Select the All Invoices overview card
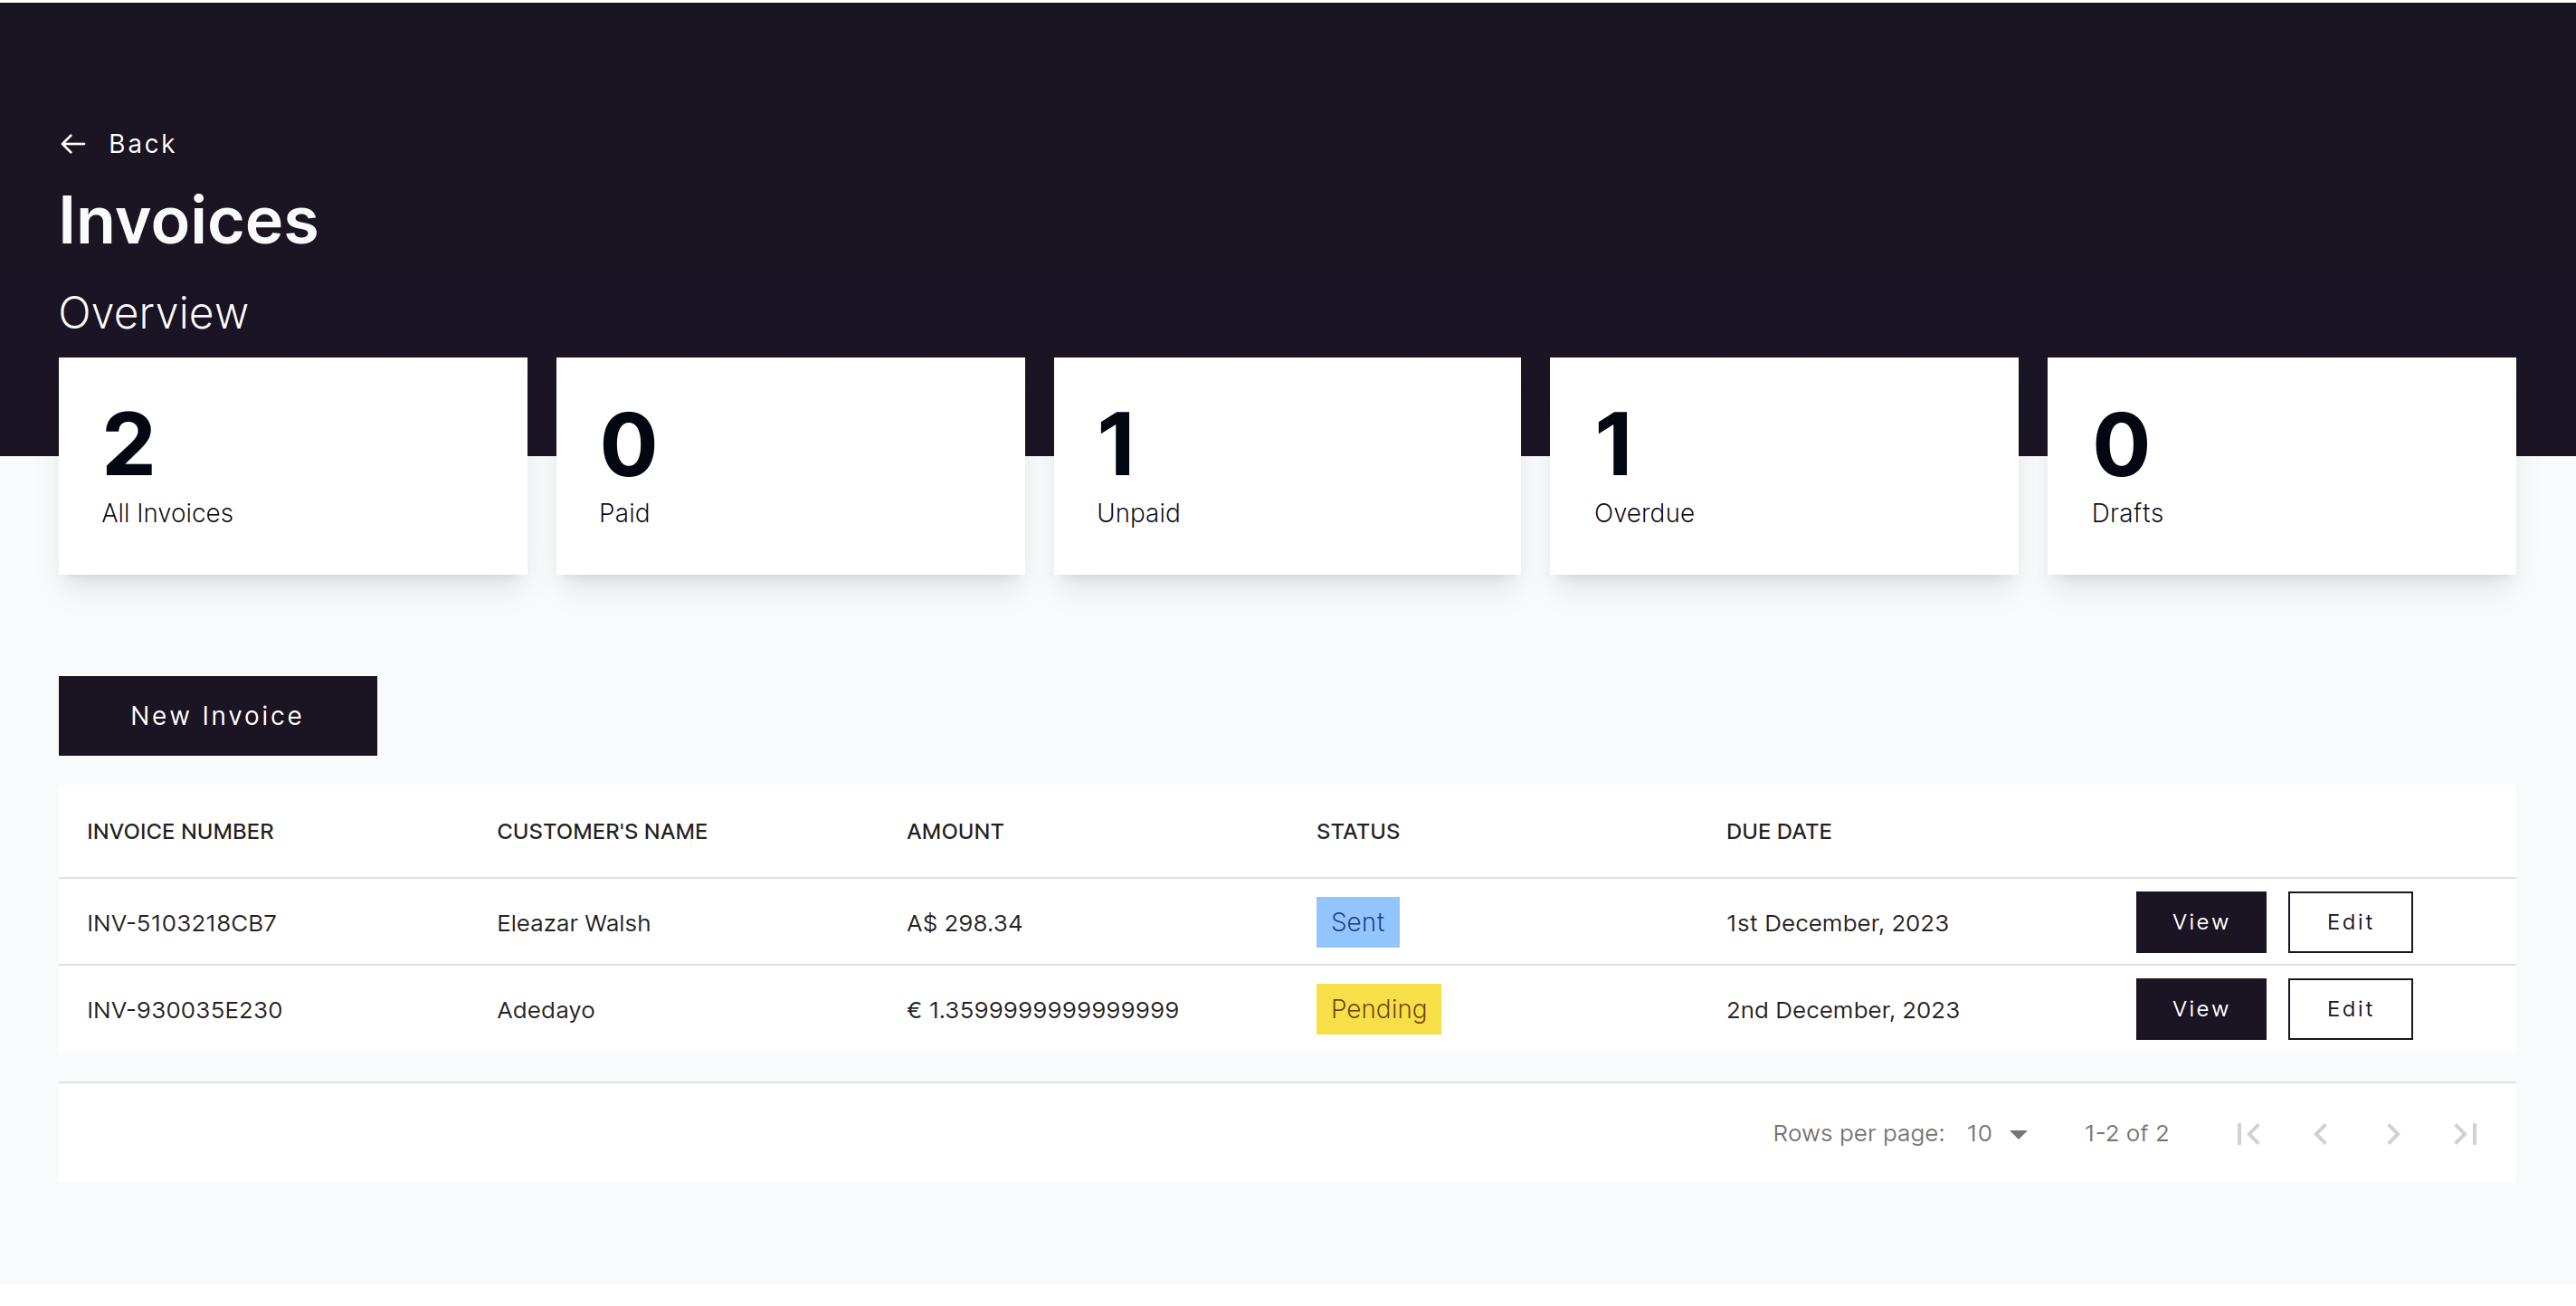This screenshot has height=1306, width=2576. point(292,465)
